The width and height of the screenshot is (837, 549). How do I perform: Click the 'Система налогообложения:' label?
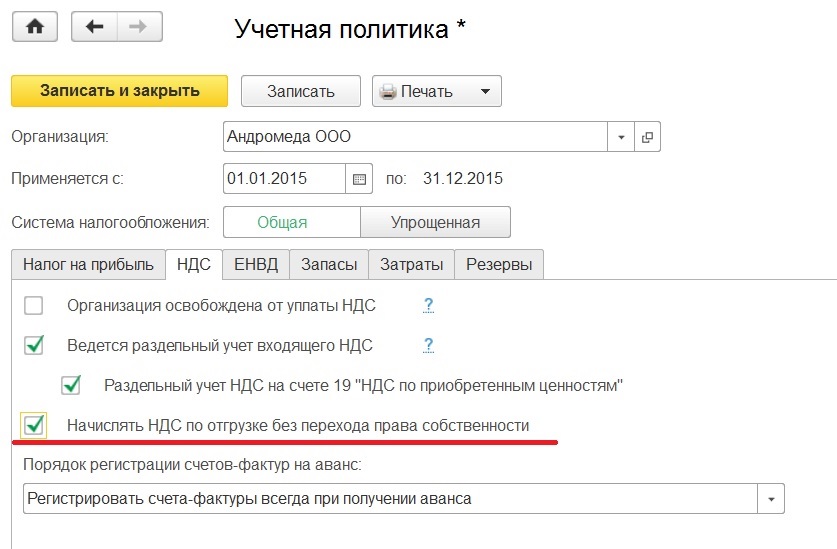[x=110, y=222]
